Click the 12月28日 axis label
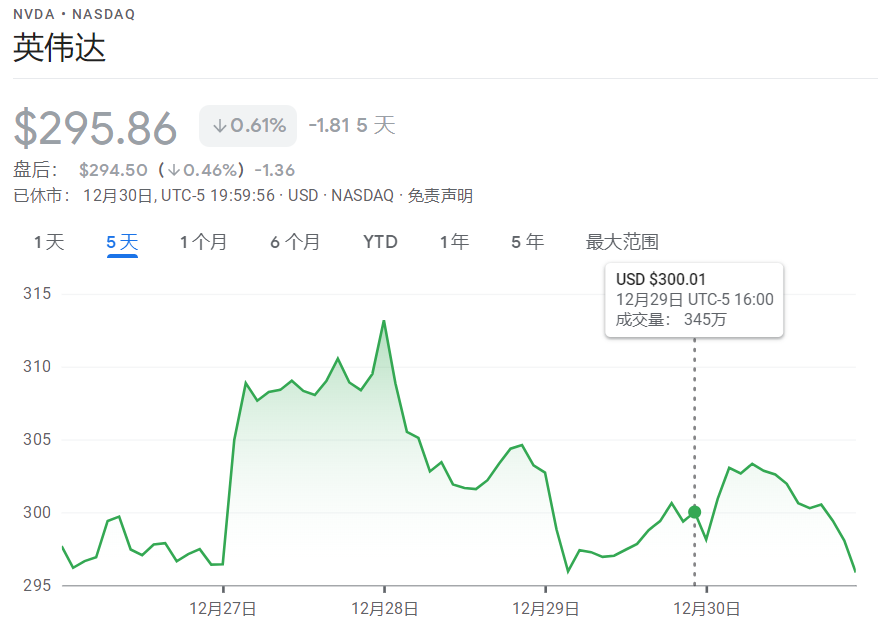The width and height of the screenshot is (878, 631). click(384, 609)
